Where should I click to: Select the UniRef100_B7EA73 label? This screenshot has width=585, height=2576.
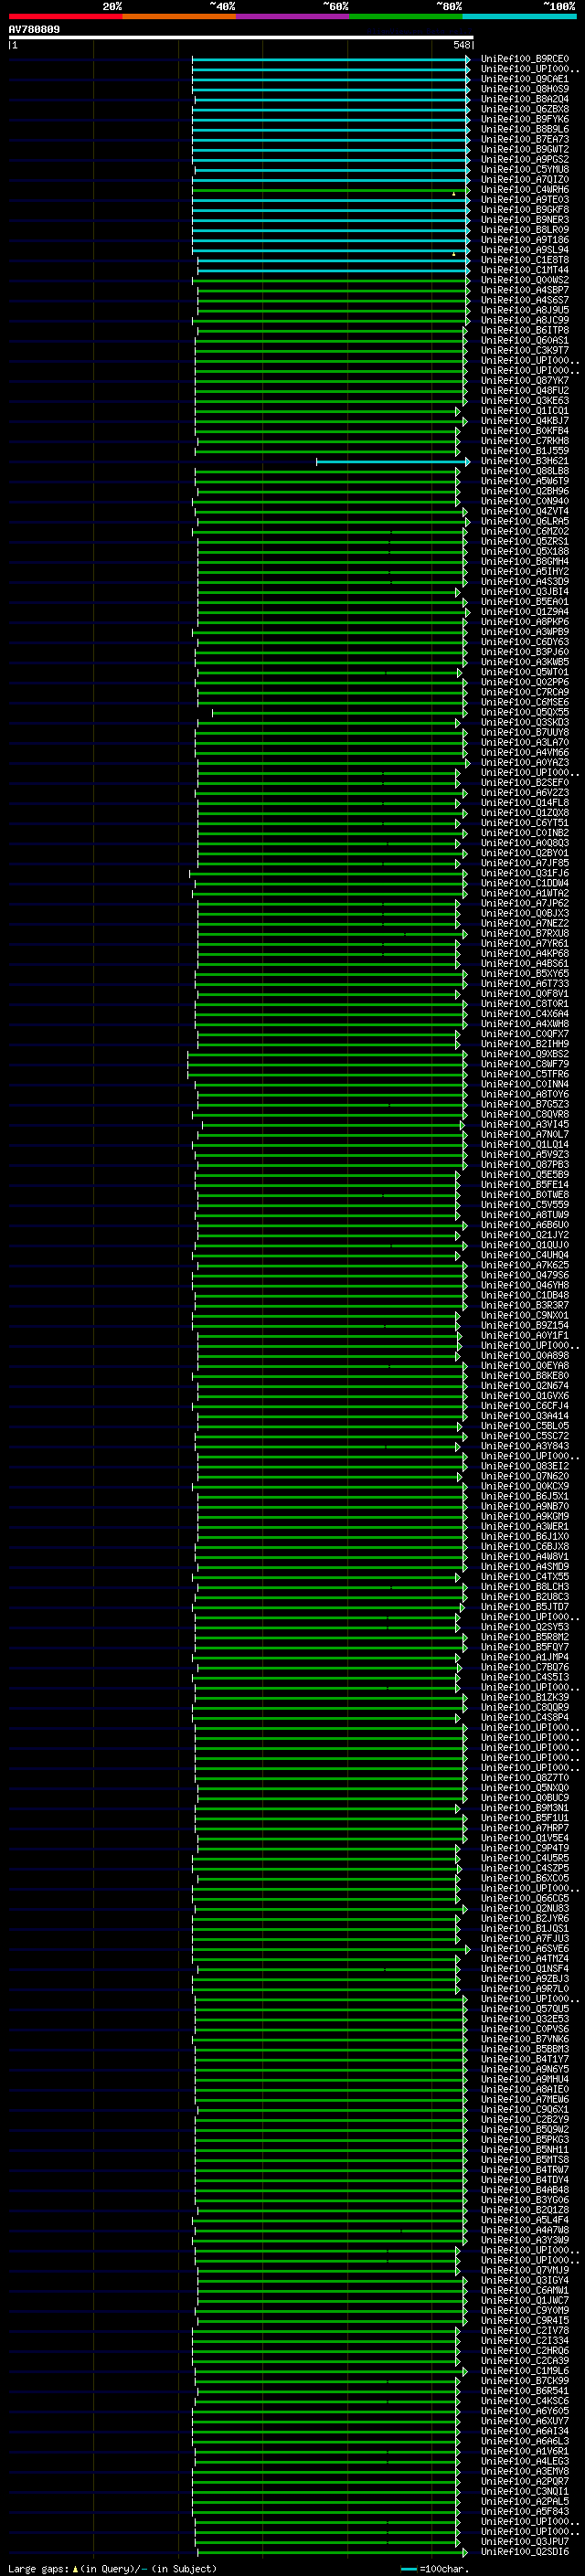click(x=524, y=139)
